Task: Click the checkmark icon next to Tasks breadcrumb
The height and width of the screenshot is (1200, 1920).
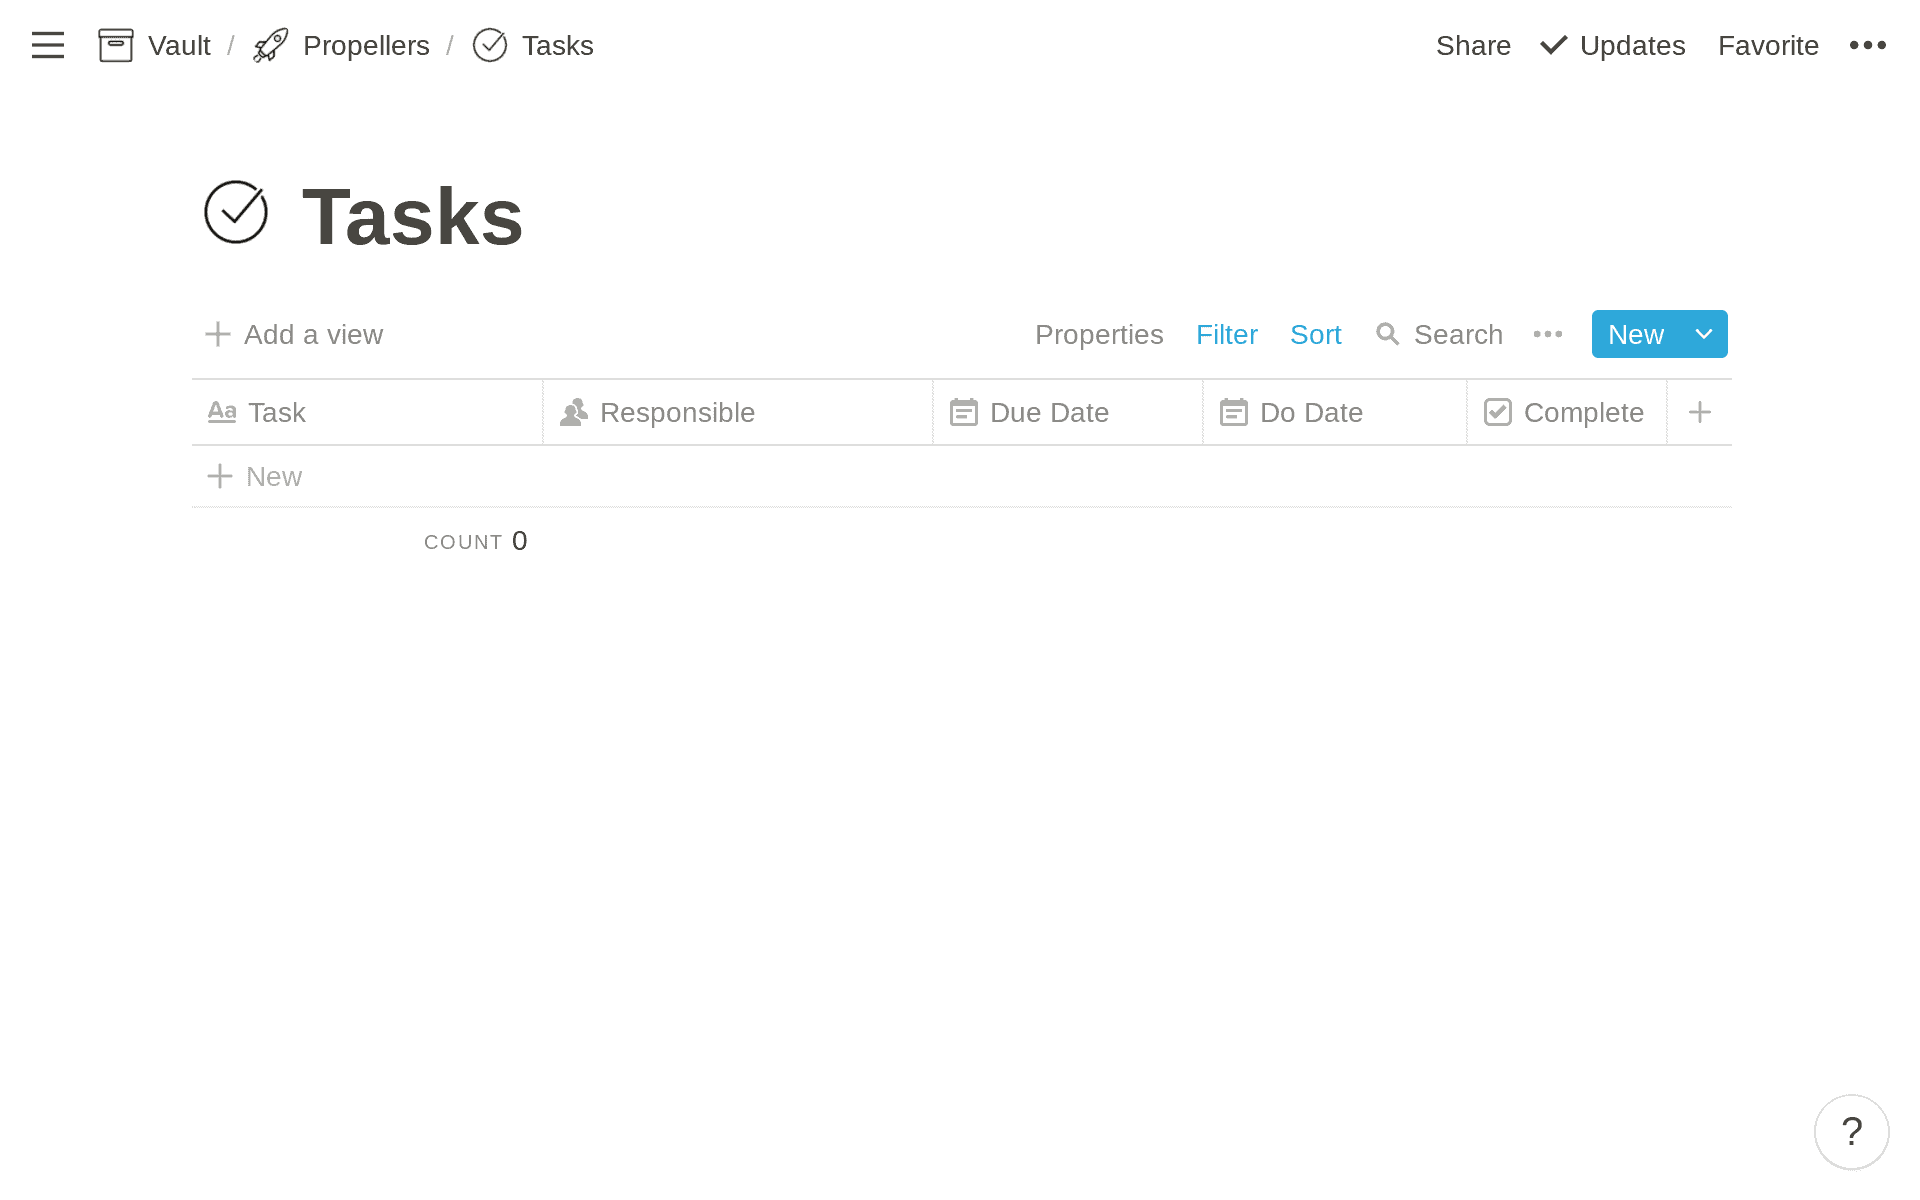Action: [490, 45]
